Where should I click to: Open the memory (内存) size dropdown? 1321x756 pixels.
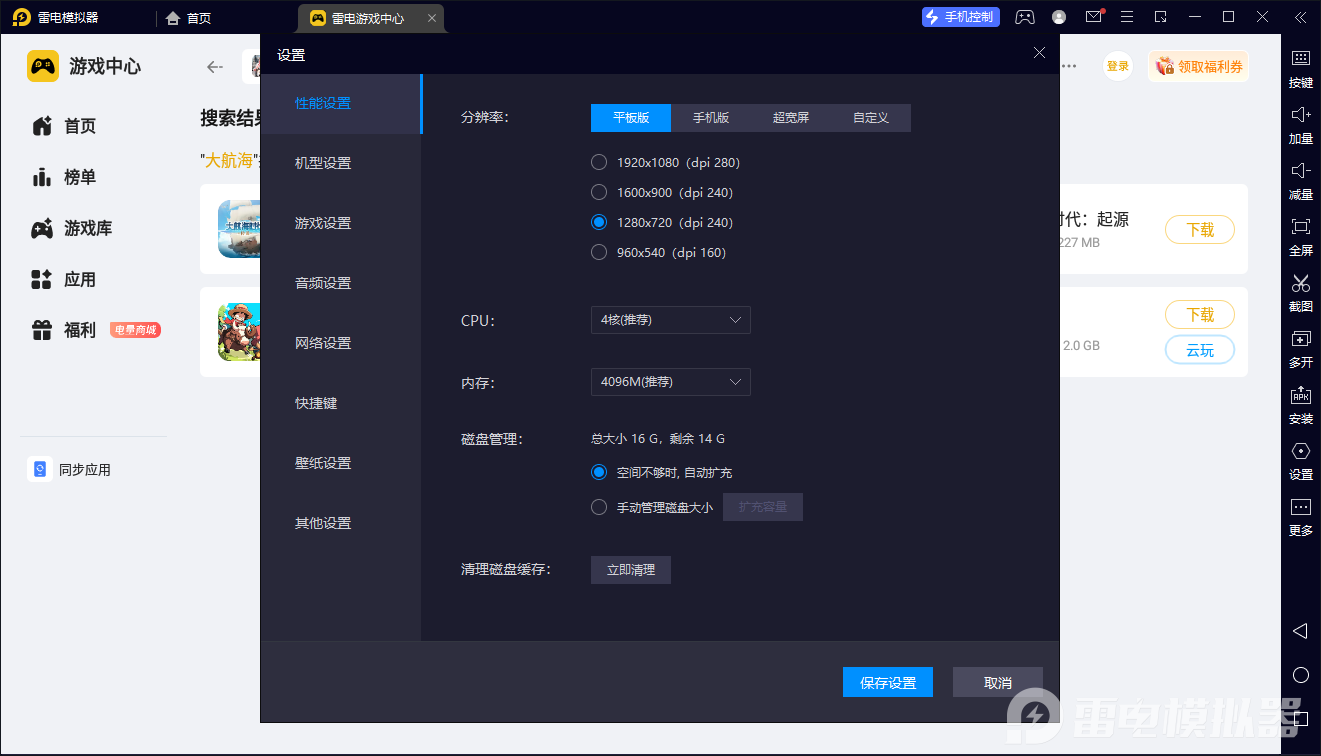[670, 382]
